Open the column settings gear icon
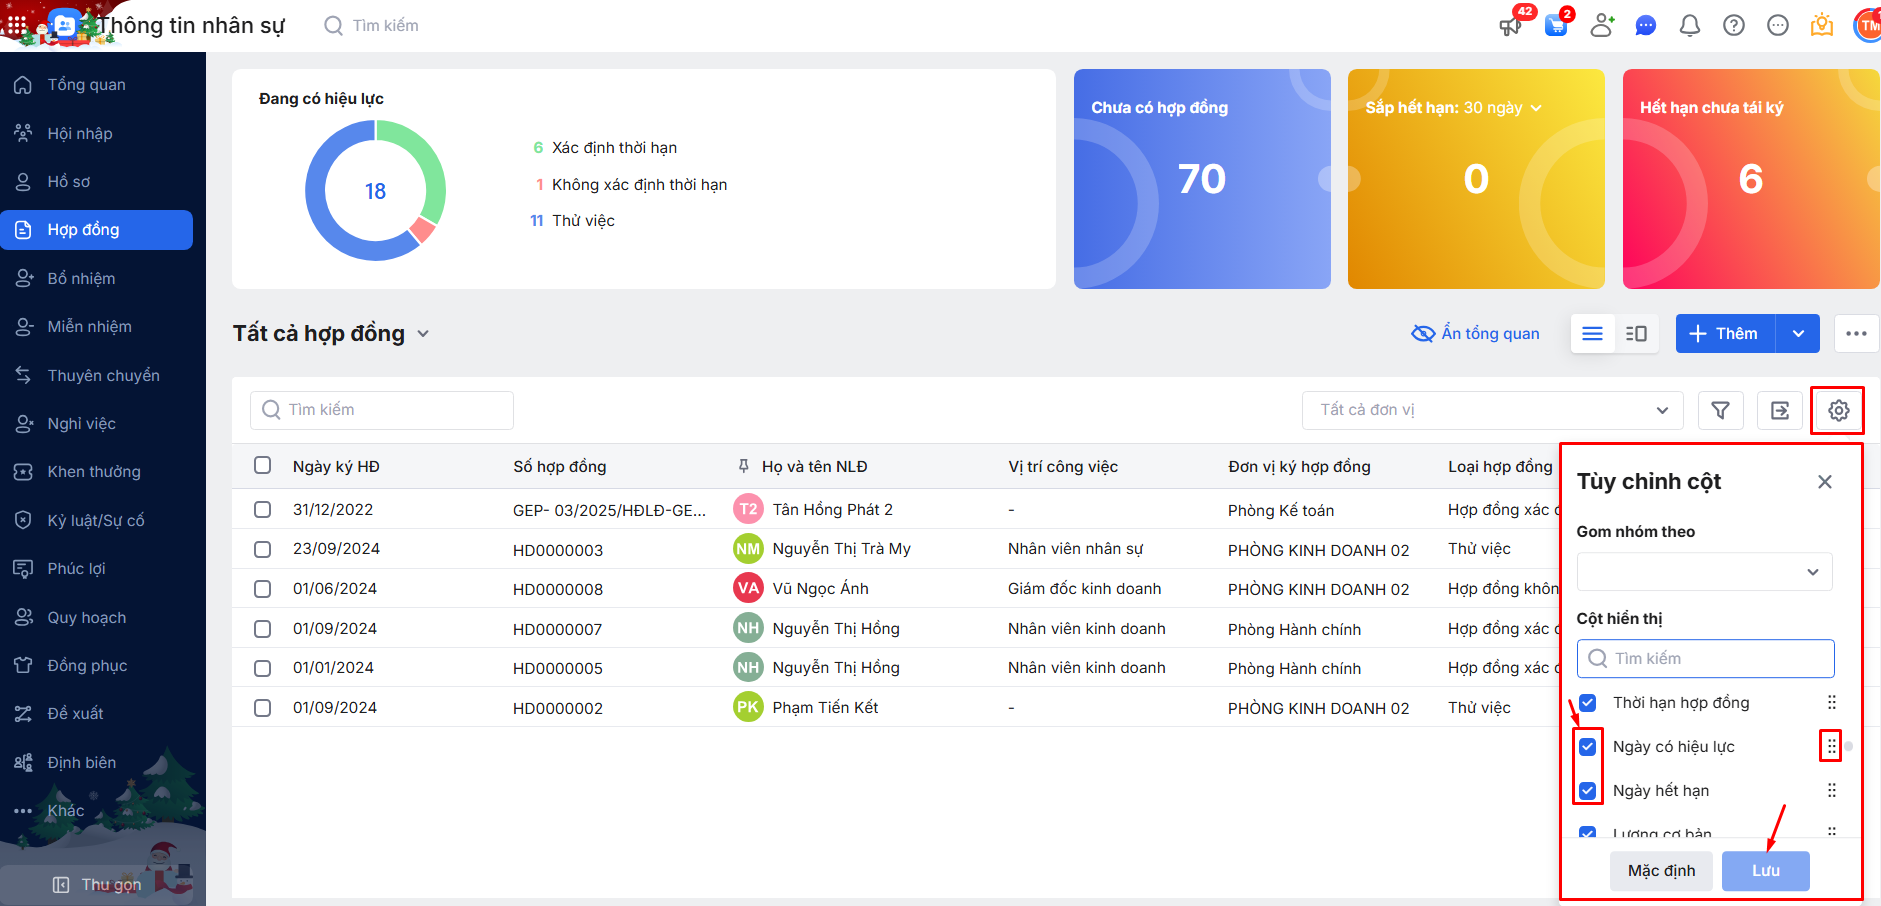Viewport: 1881px width, 906px height. (1838, 410)
